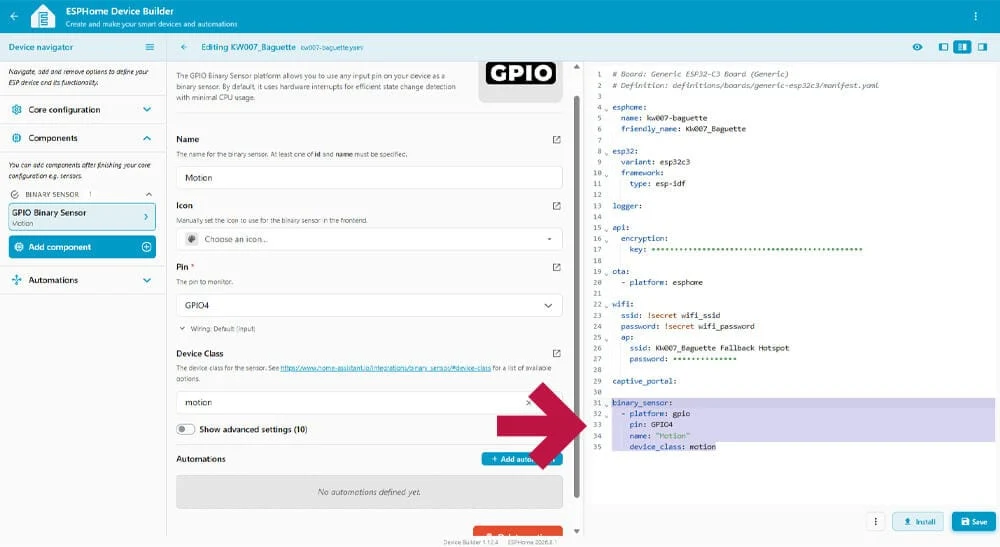
Task: Click YAML line 'device_class: motion'
Action: tap(672, 447)
